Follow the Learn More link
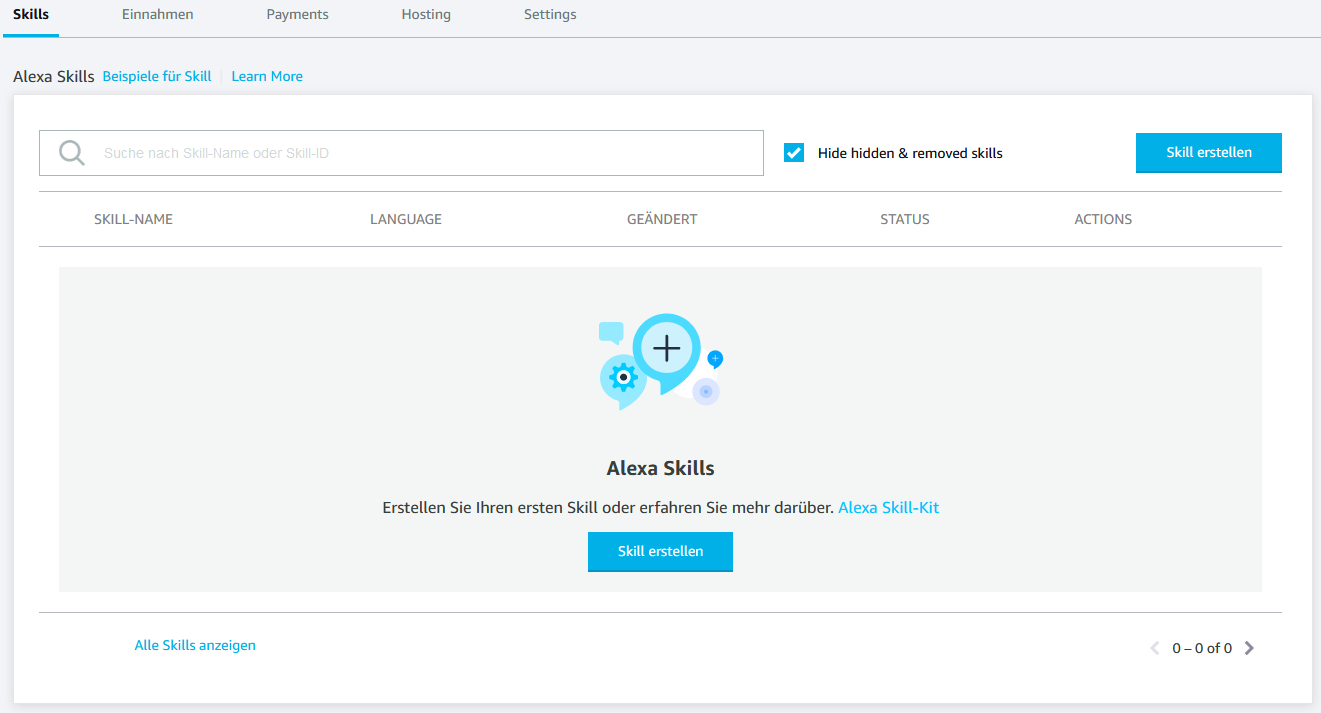 [x=267, y=76]
